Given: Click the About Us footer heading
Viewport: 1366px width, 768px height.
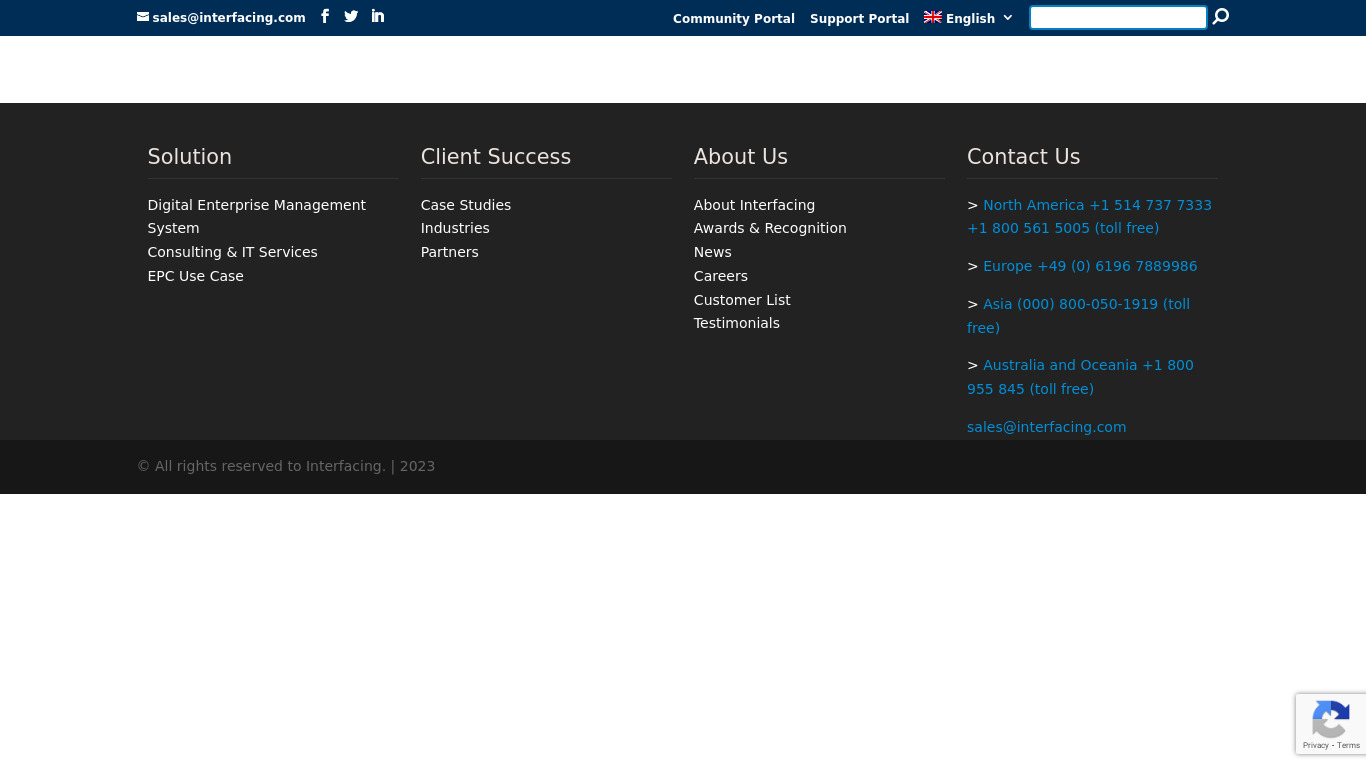Looking at the screenshot, I should [x=741, y=157].
